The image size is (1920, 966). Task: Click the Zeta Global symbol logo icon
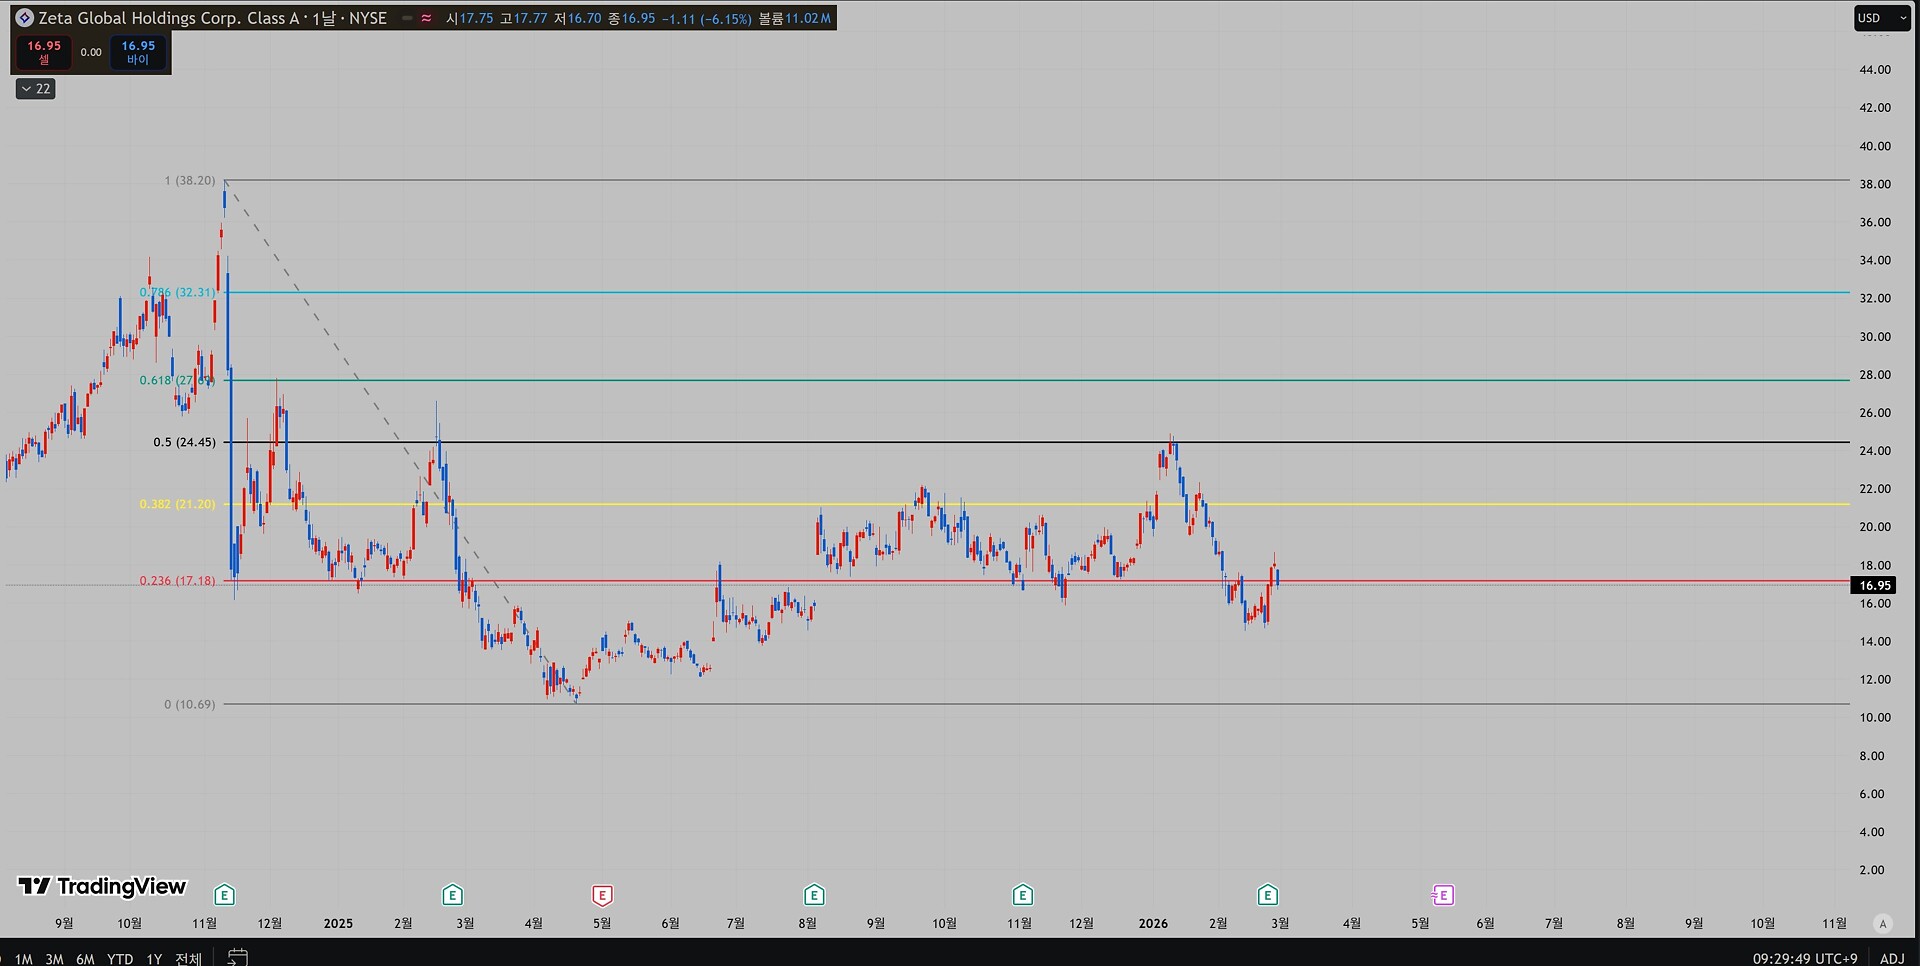coord(24,18)
